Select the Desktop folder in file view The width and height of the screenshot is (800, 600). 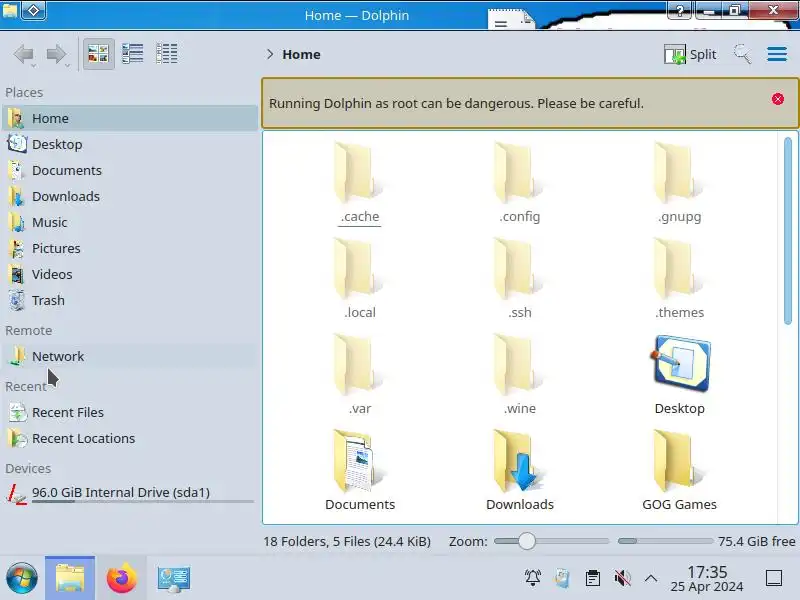(681, 364)
